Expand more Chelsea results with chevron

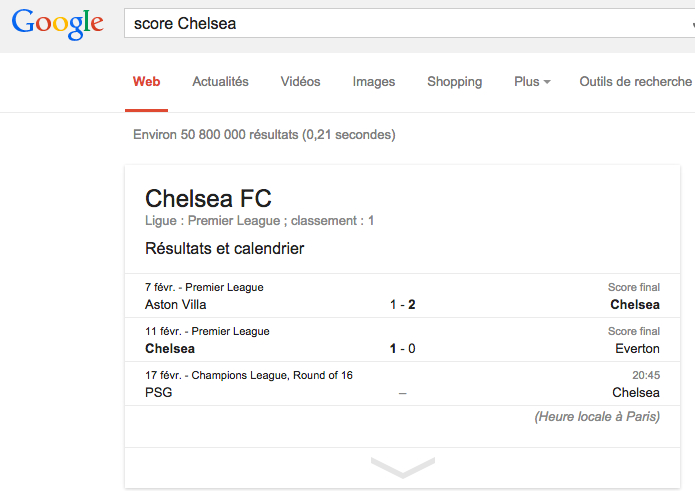click(x=402, y=468)
